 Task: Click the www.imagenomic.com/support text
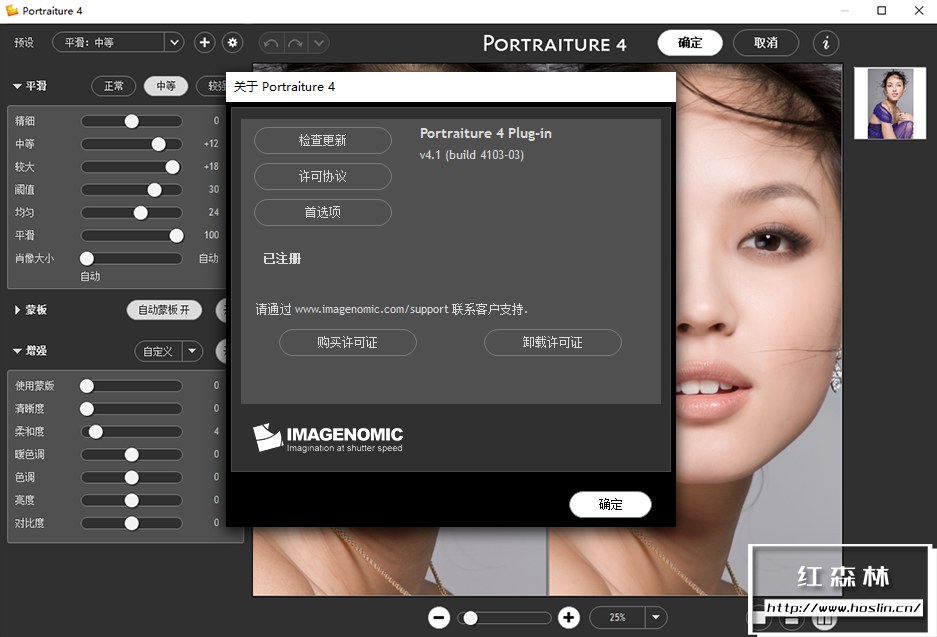pyautogui.click(x=371, y=309)
